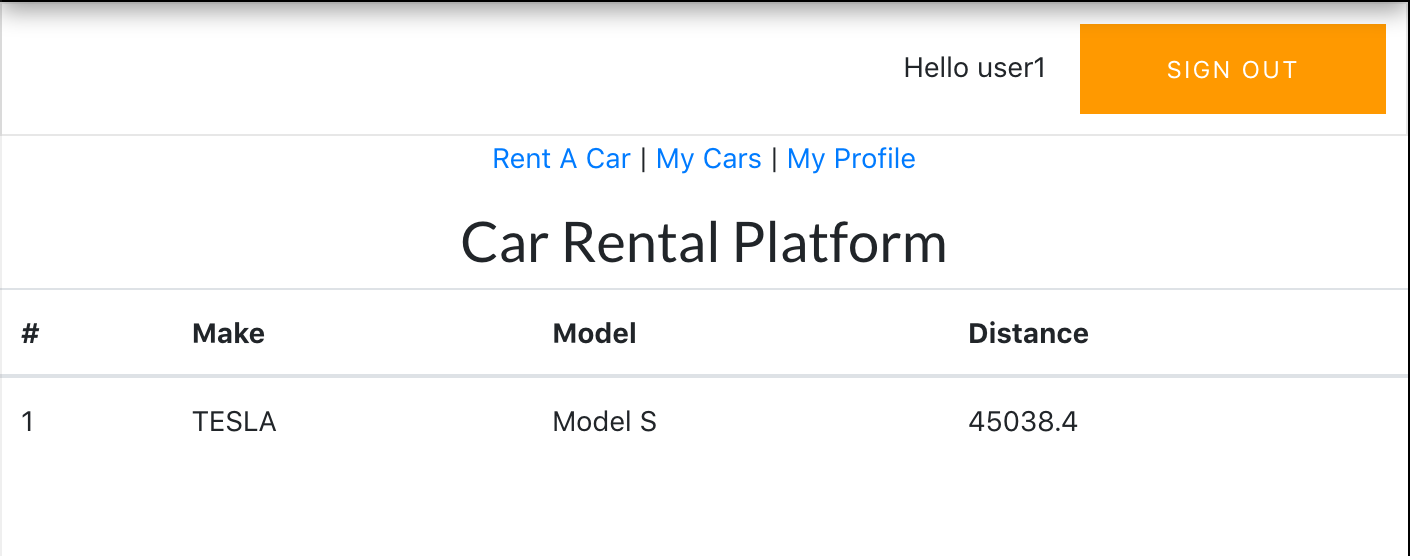The width and height of the screenshot is (1410, 556).
Task: Click the 45038.4 distance value
Action: point(1022,422)
